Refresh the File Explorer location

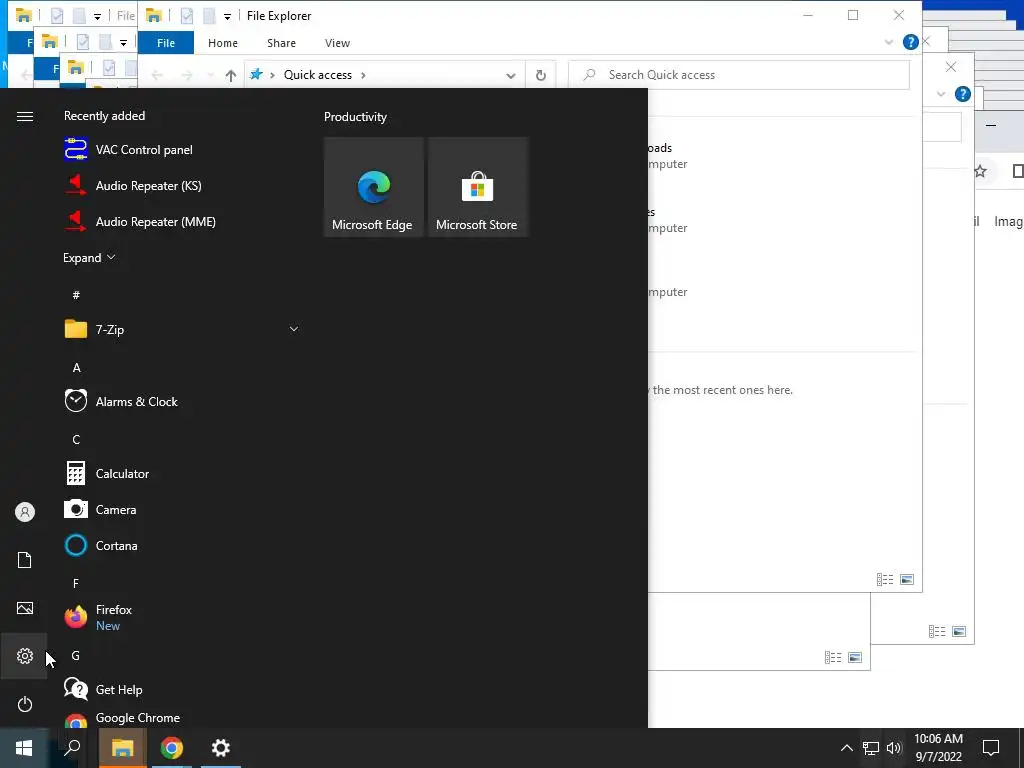541,75
